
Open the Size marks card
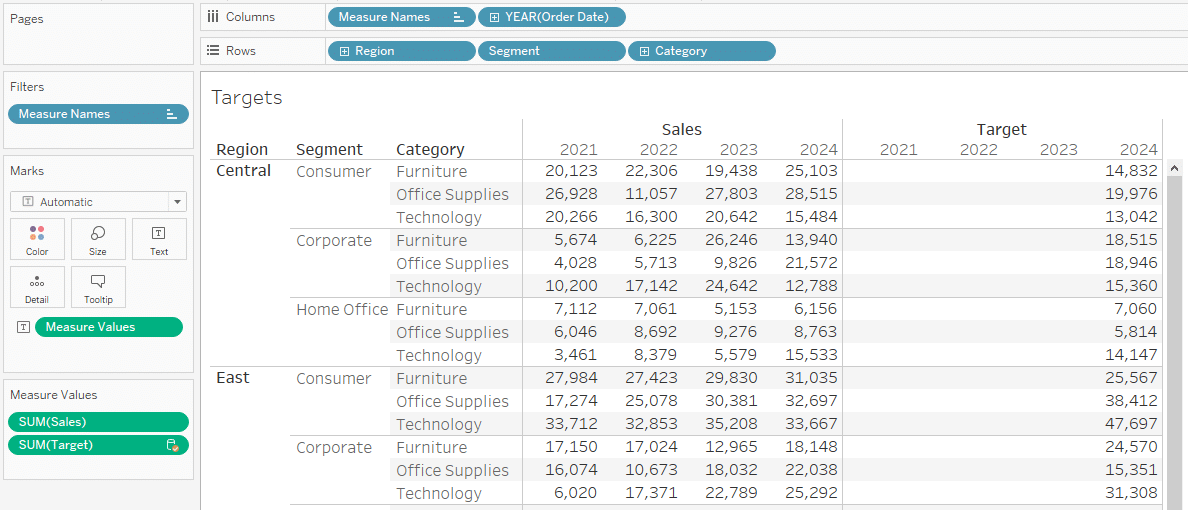[98, 239]
